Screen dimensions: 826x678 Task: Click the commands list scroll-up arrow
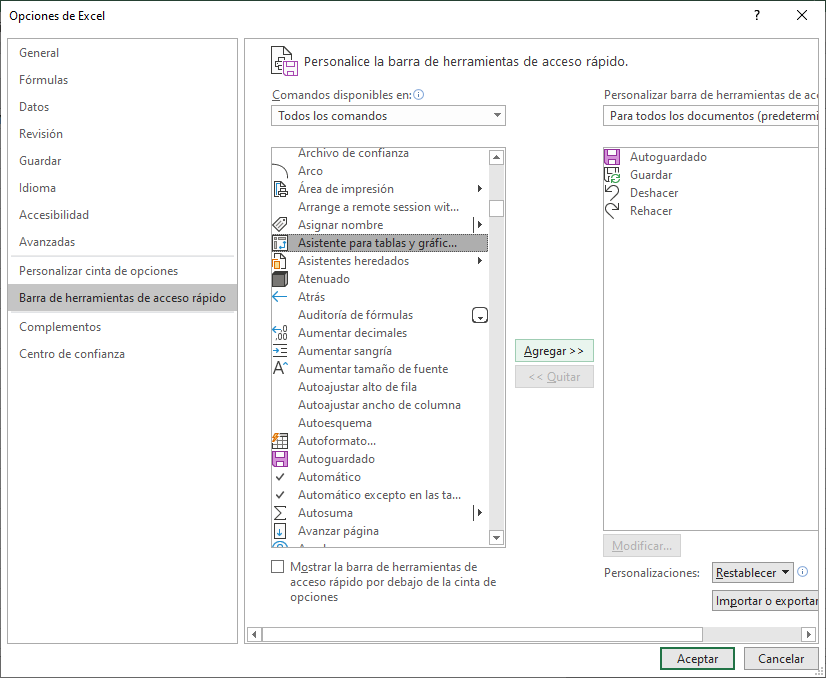coord(496,157)
